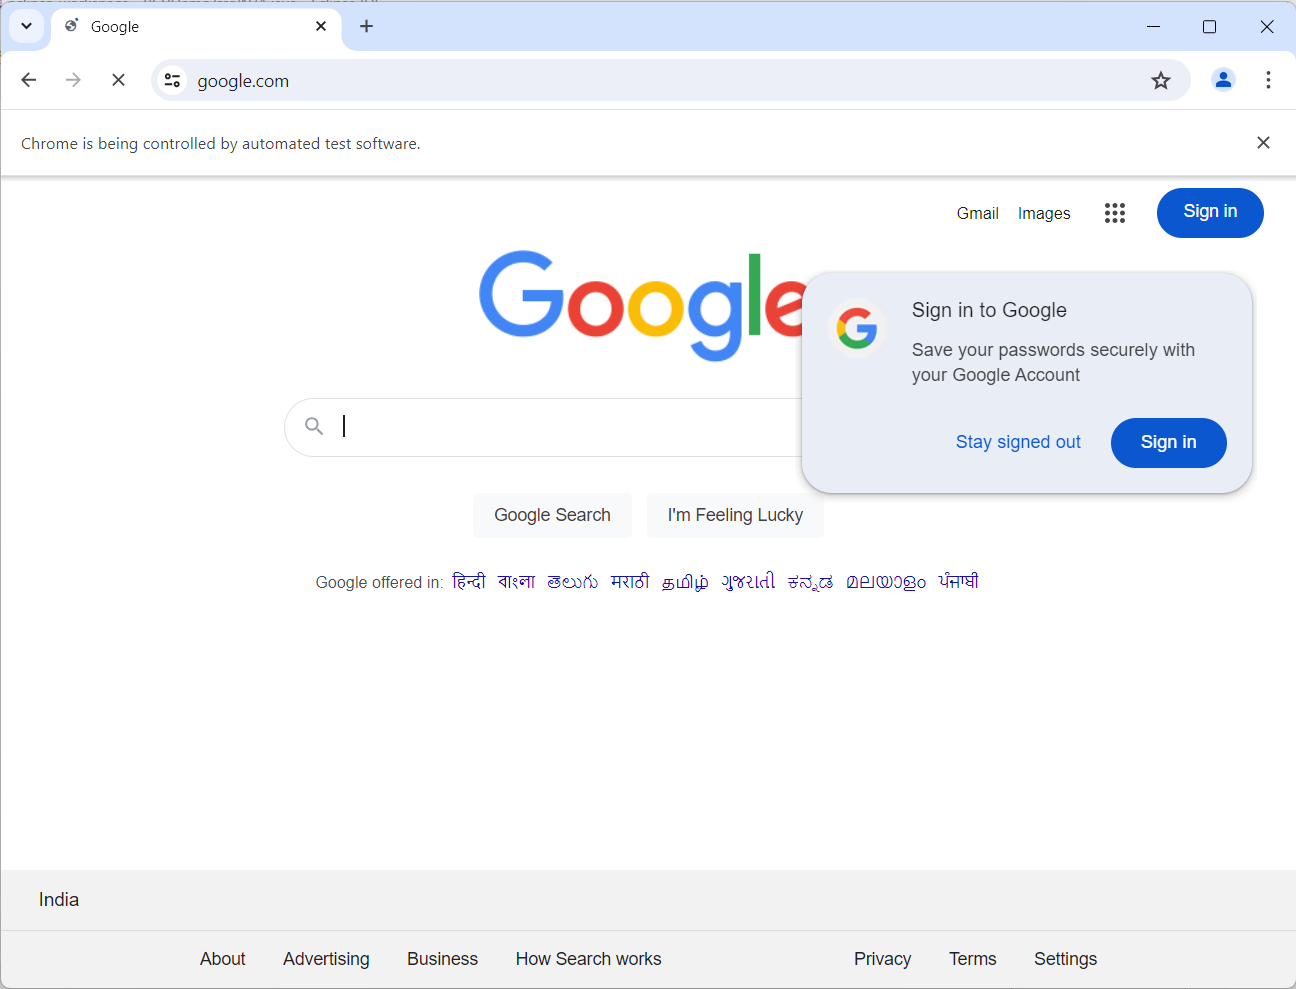1296x989 pixels.
Task: Click the address bar URL google.com
Action: (x=243, y=81)
